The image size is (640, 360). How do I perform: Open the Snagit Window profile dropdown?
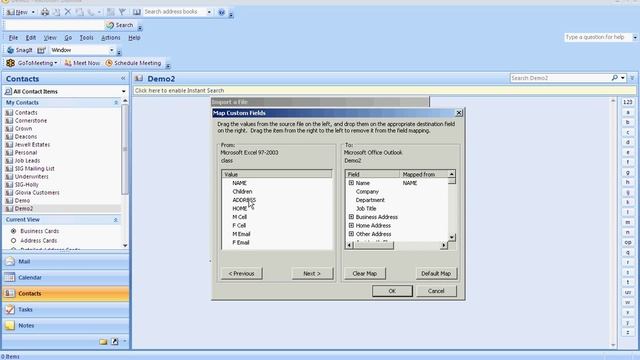click(x=111, y=50)
